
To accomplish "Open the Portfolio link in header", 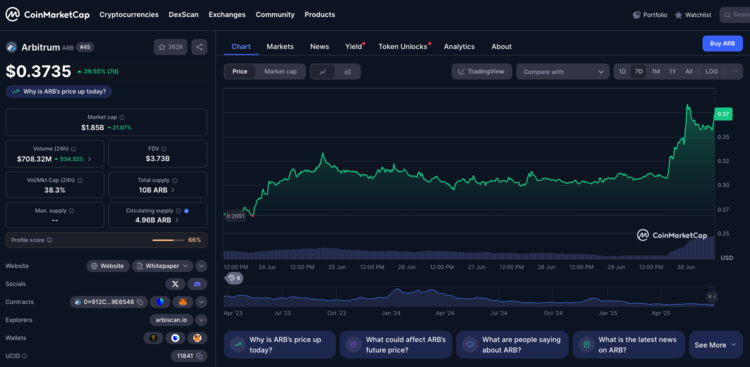I will (650, 15).
